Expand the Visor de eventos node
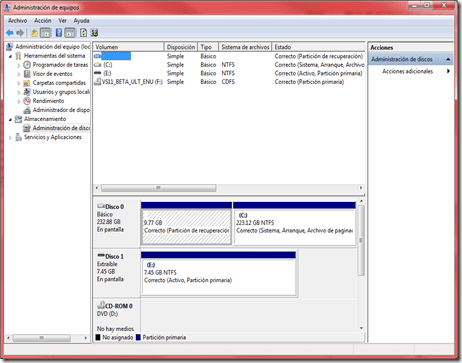The height and width of the screenshot is (363, 462). tap(19, 74)
